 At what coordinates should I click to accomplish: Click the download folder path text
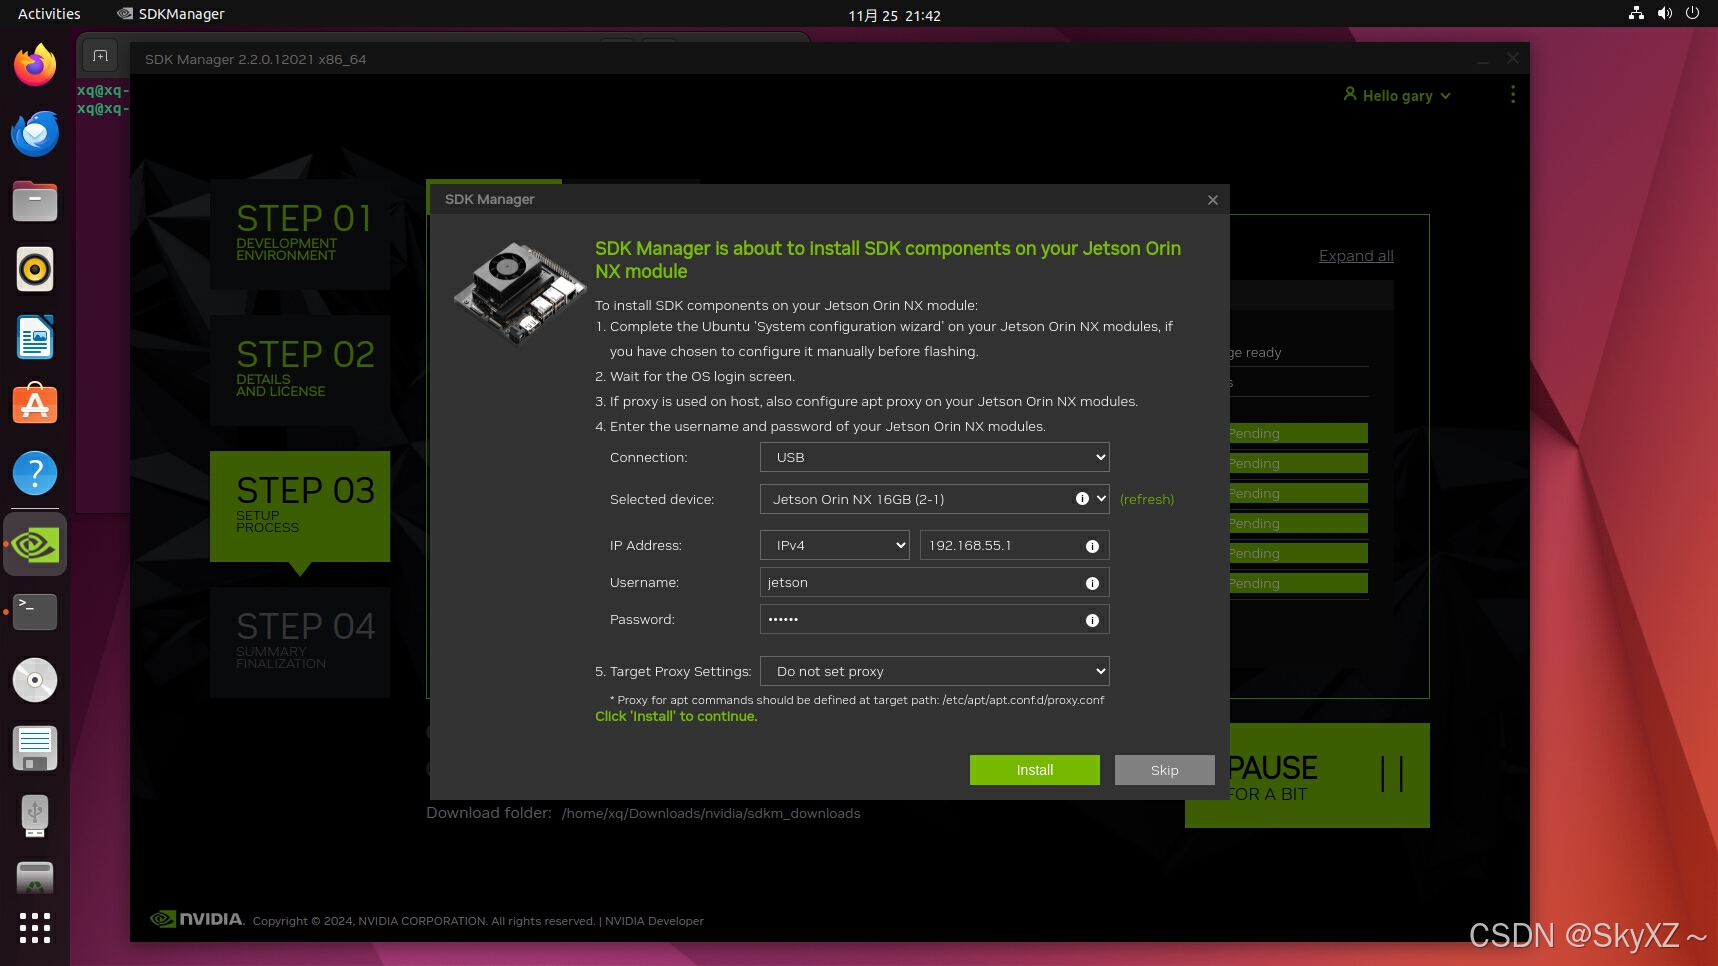click(711, 813)
